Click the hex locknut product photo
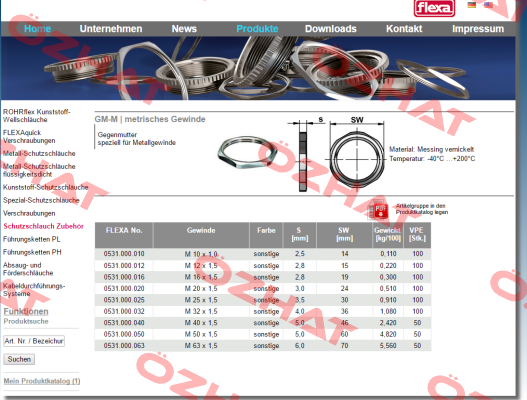 coord(247,152)
